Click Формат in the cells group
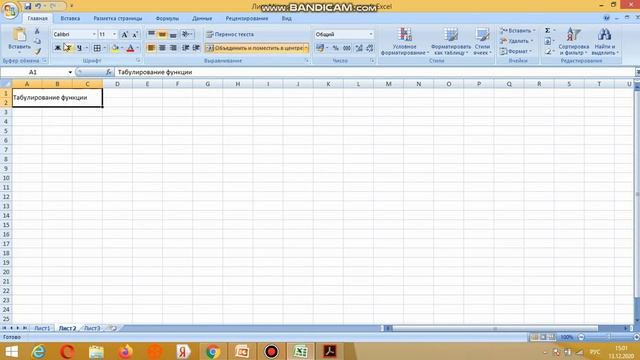640x360 pixels. point(516,51)
